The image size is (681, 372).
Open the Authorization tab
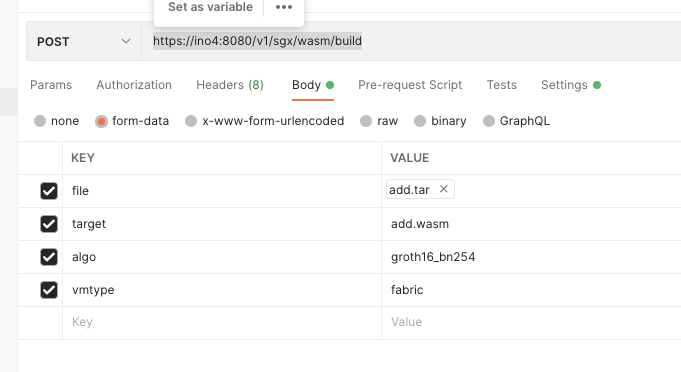tap(134, 85)
